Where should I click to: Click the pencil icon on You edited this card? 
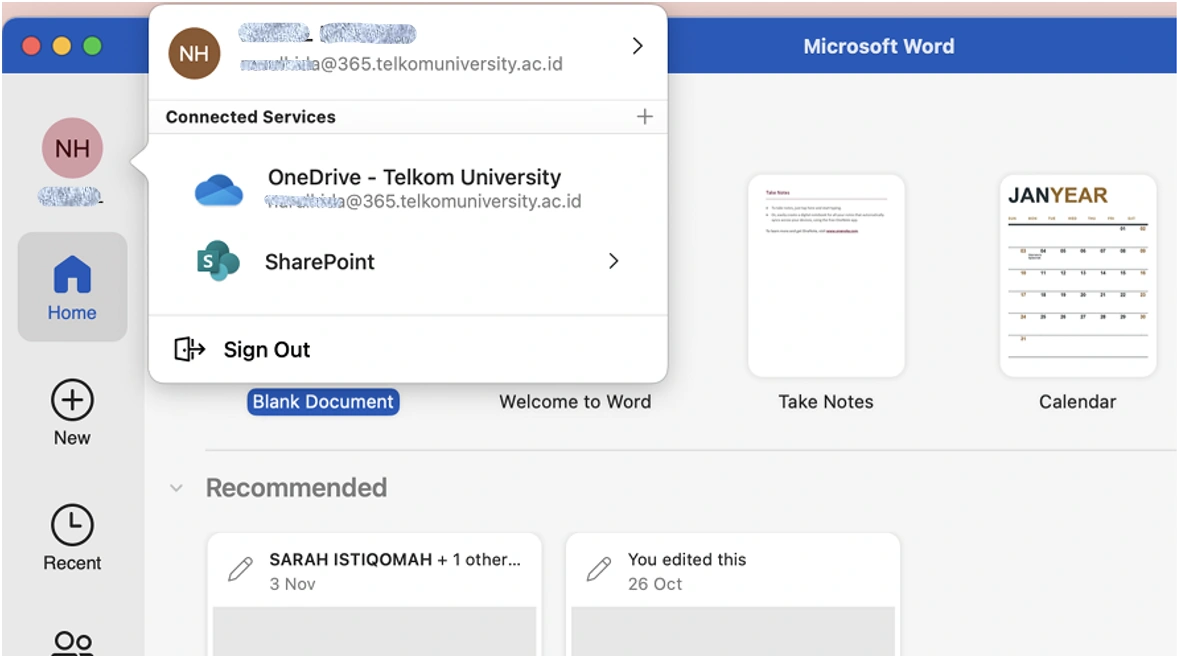click(x=597, y=568)
